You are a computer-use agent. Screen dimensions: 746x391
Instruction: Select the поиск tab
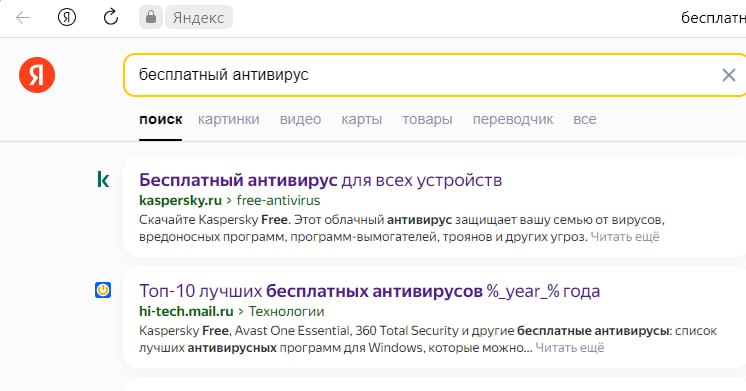click(161, 119)
